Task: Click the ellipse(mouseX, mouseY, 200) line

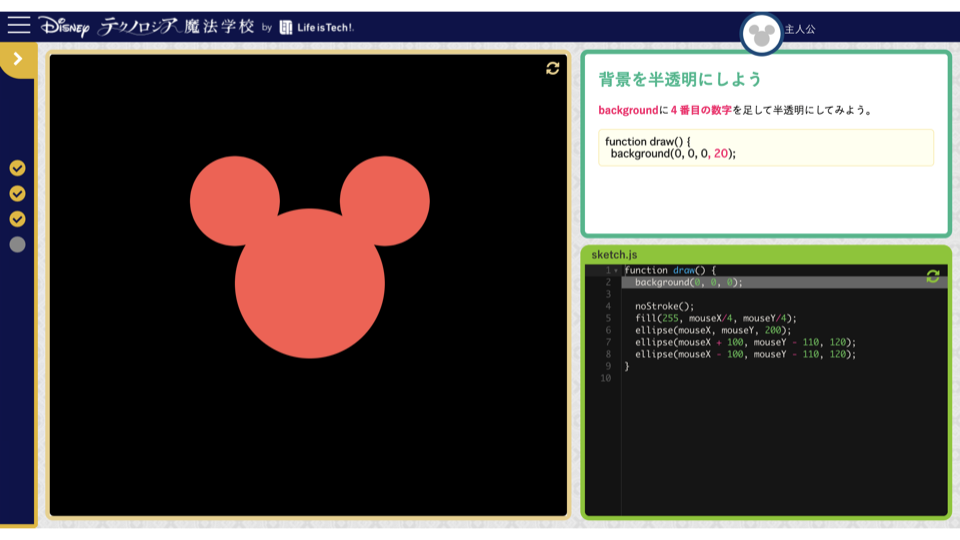Action: [713, 330]
